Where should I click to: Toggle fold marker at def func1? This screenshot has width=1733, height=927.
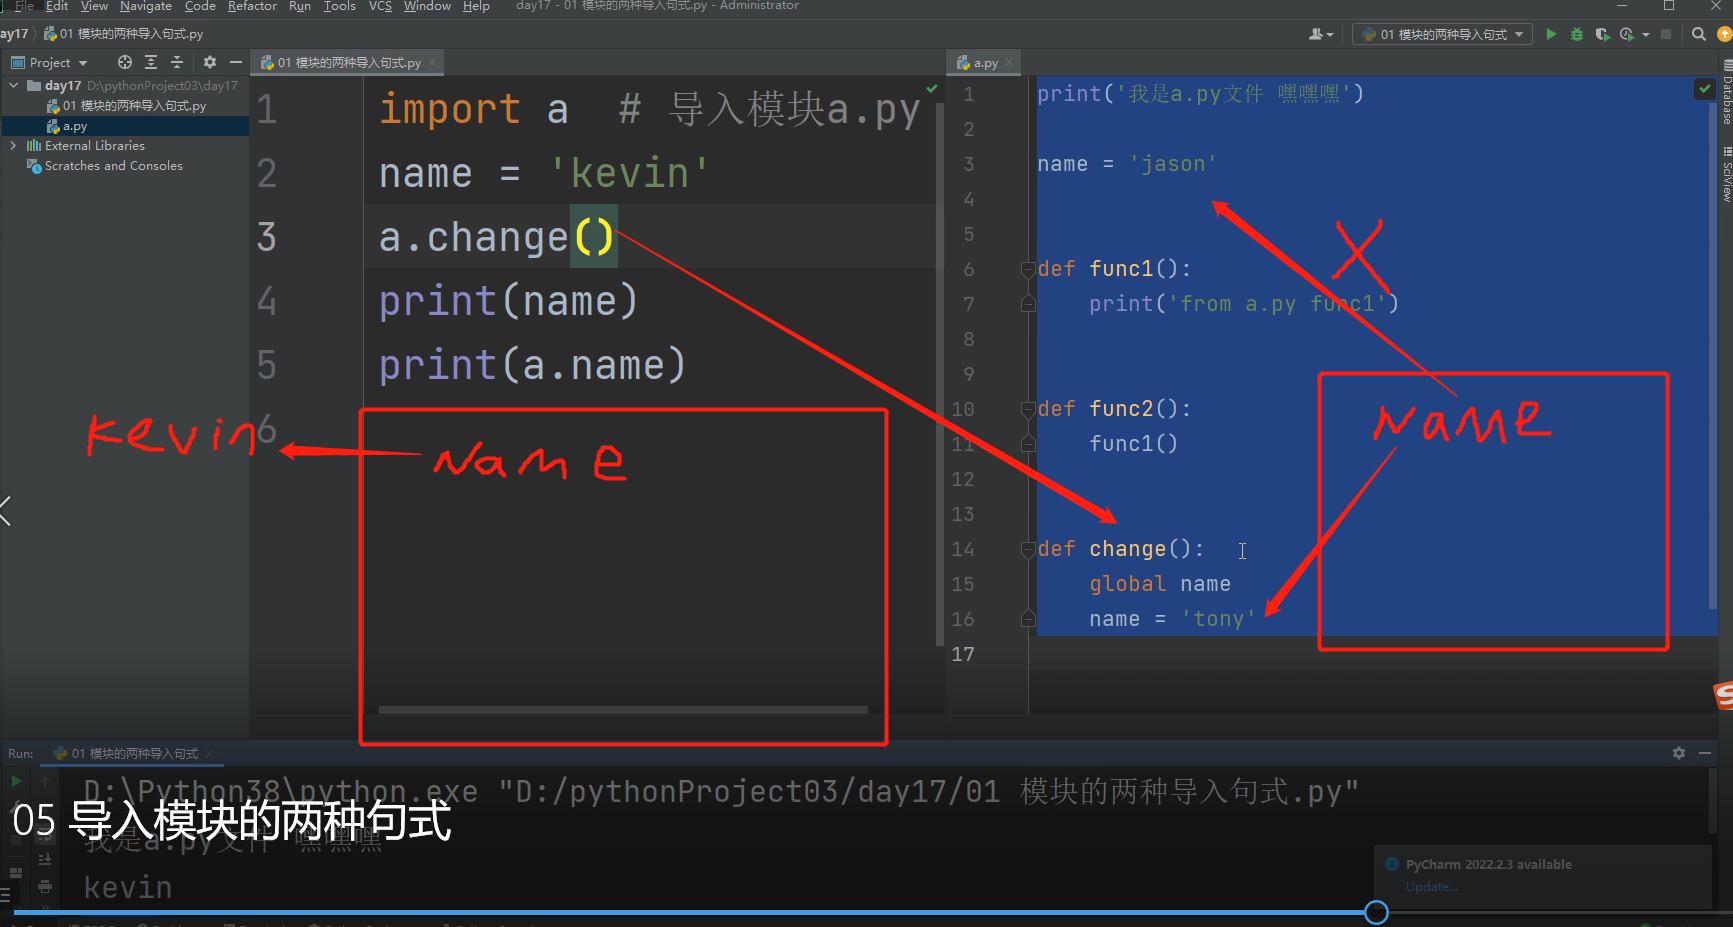pos(1027,269)
